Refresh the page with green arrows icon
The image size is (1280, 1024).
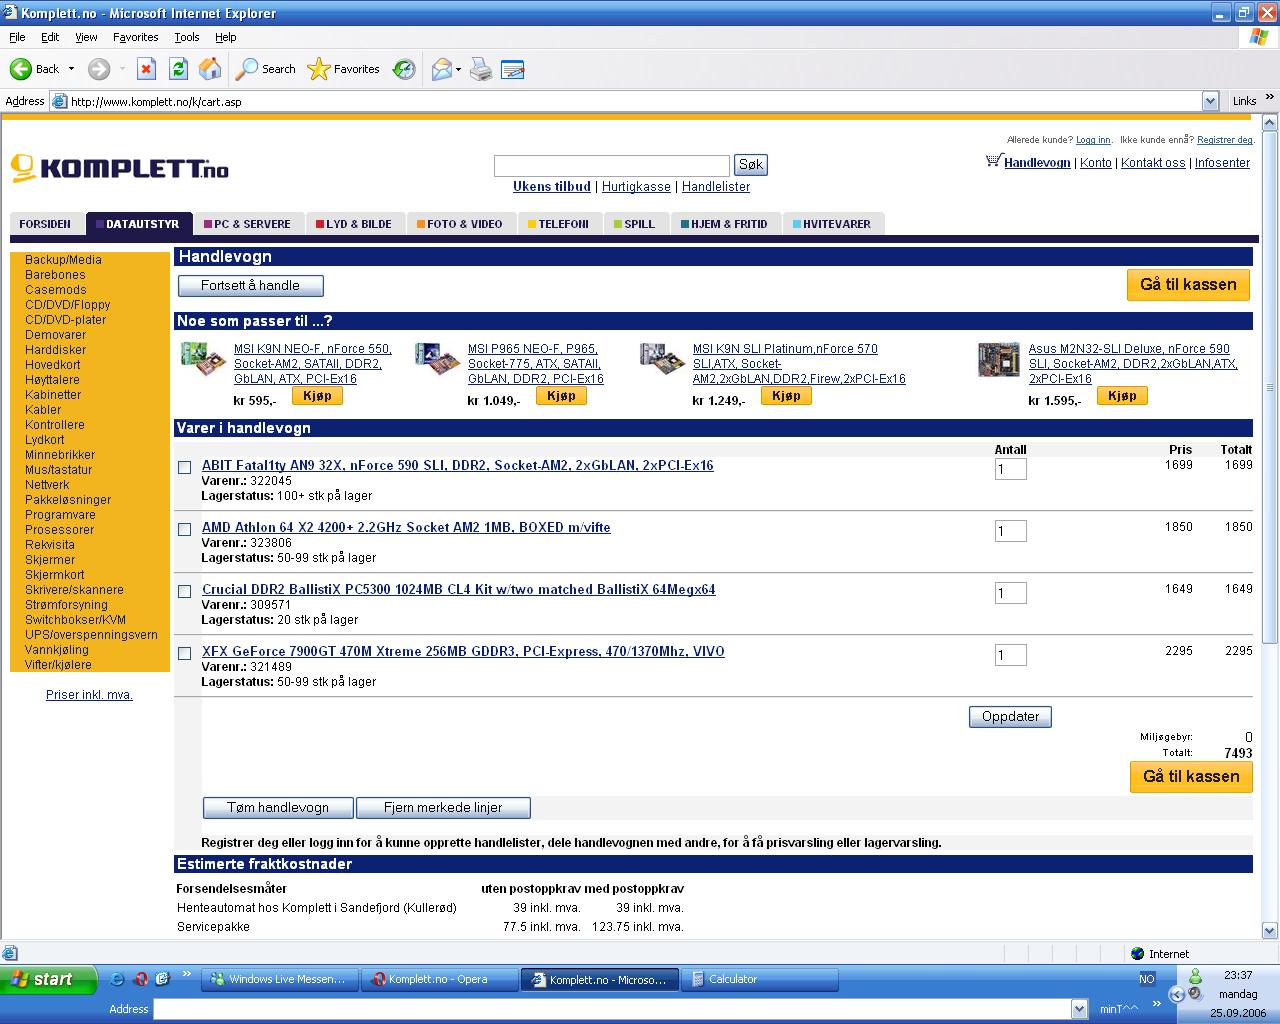(178, 69)
